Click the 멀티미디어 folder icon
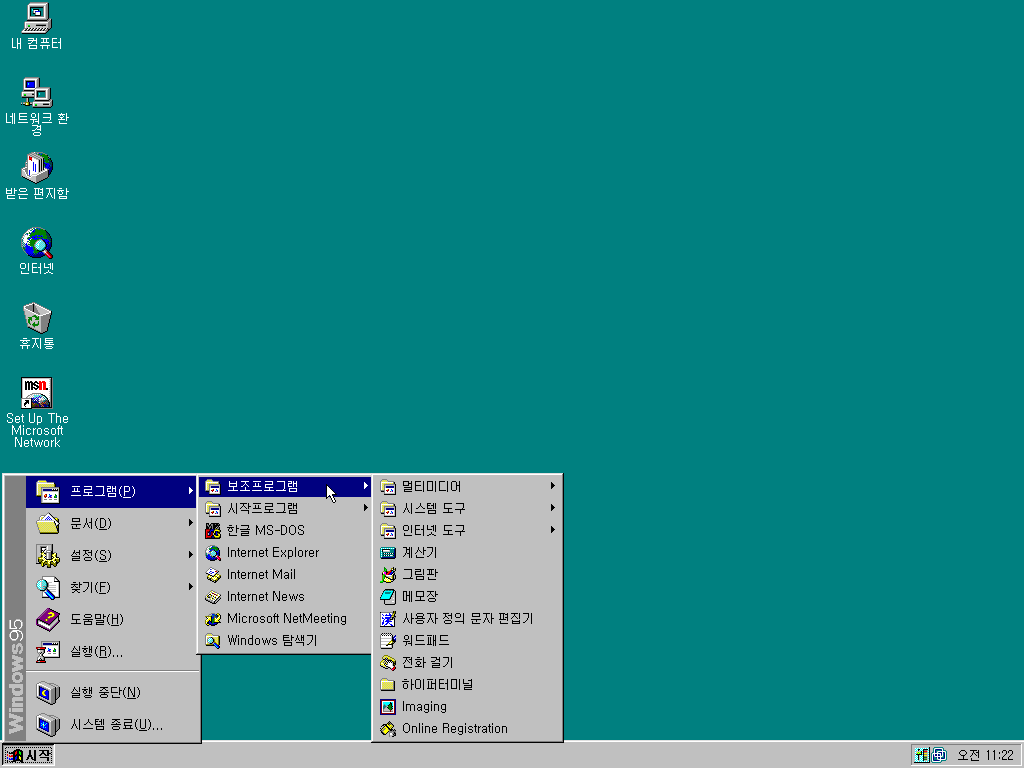This screenshot has height=768, width=1024. click(x=388, y=487)
